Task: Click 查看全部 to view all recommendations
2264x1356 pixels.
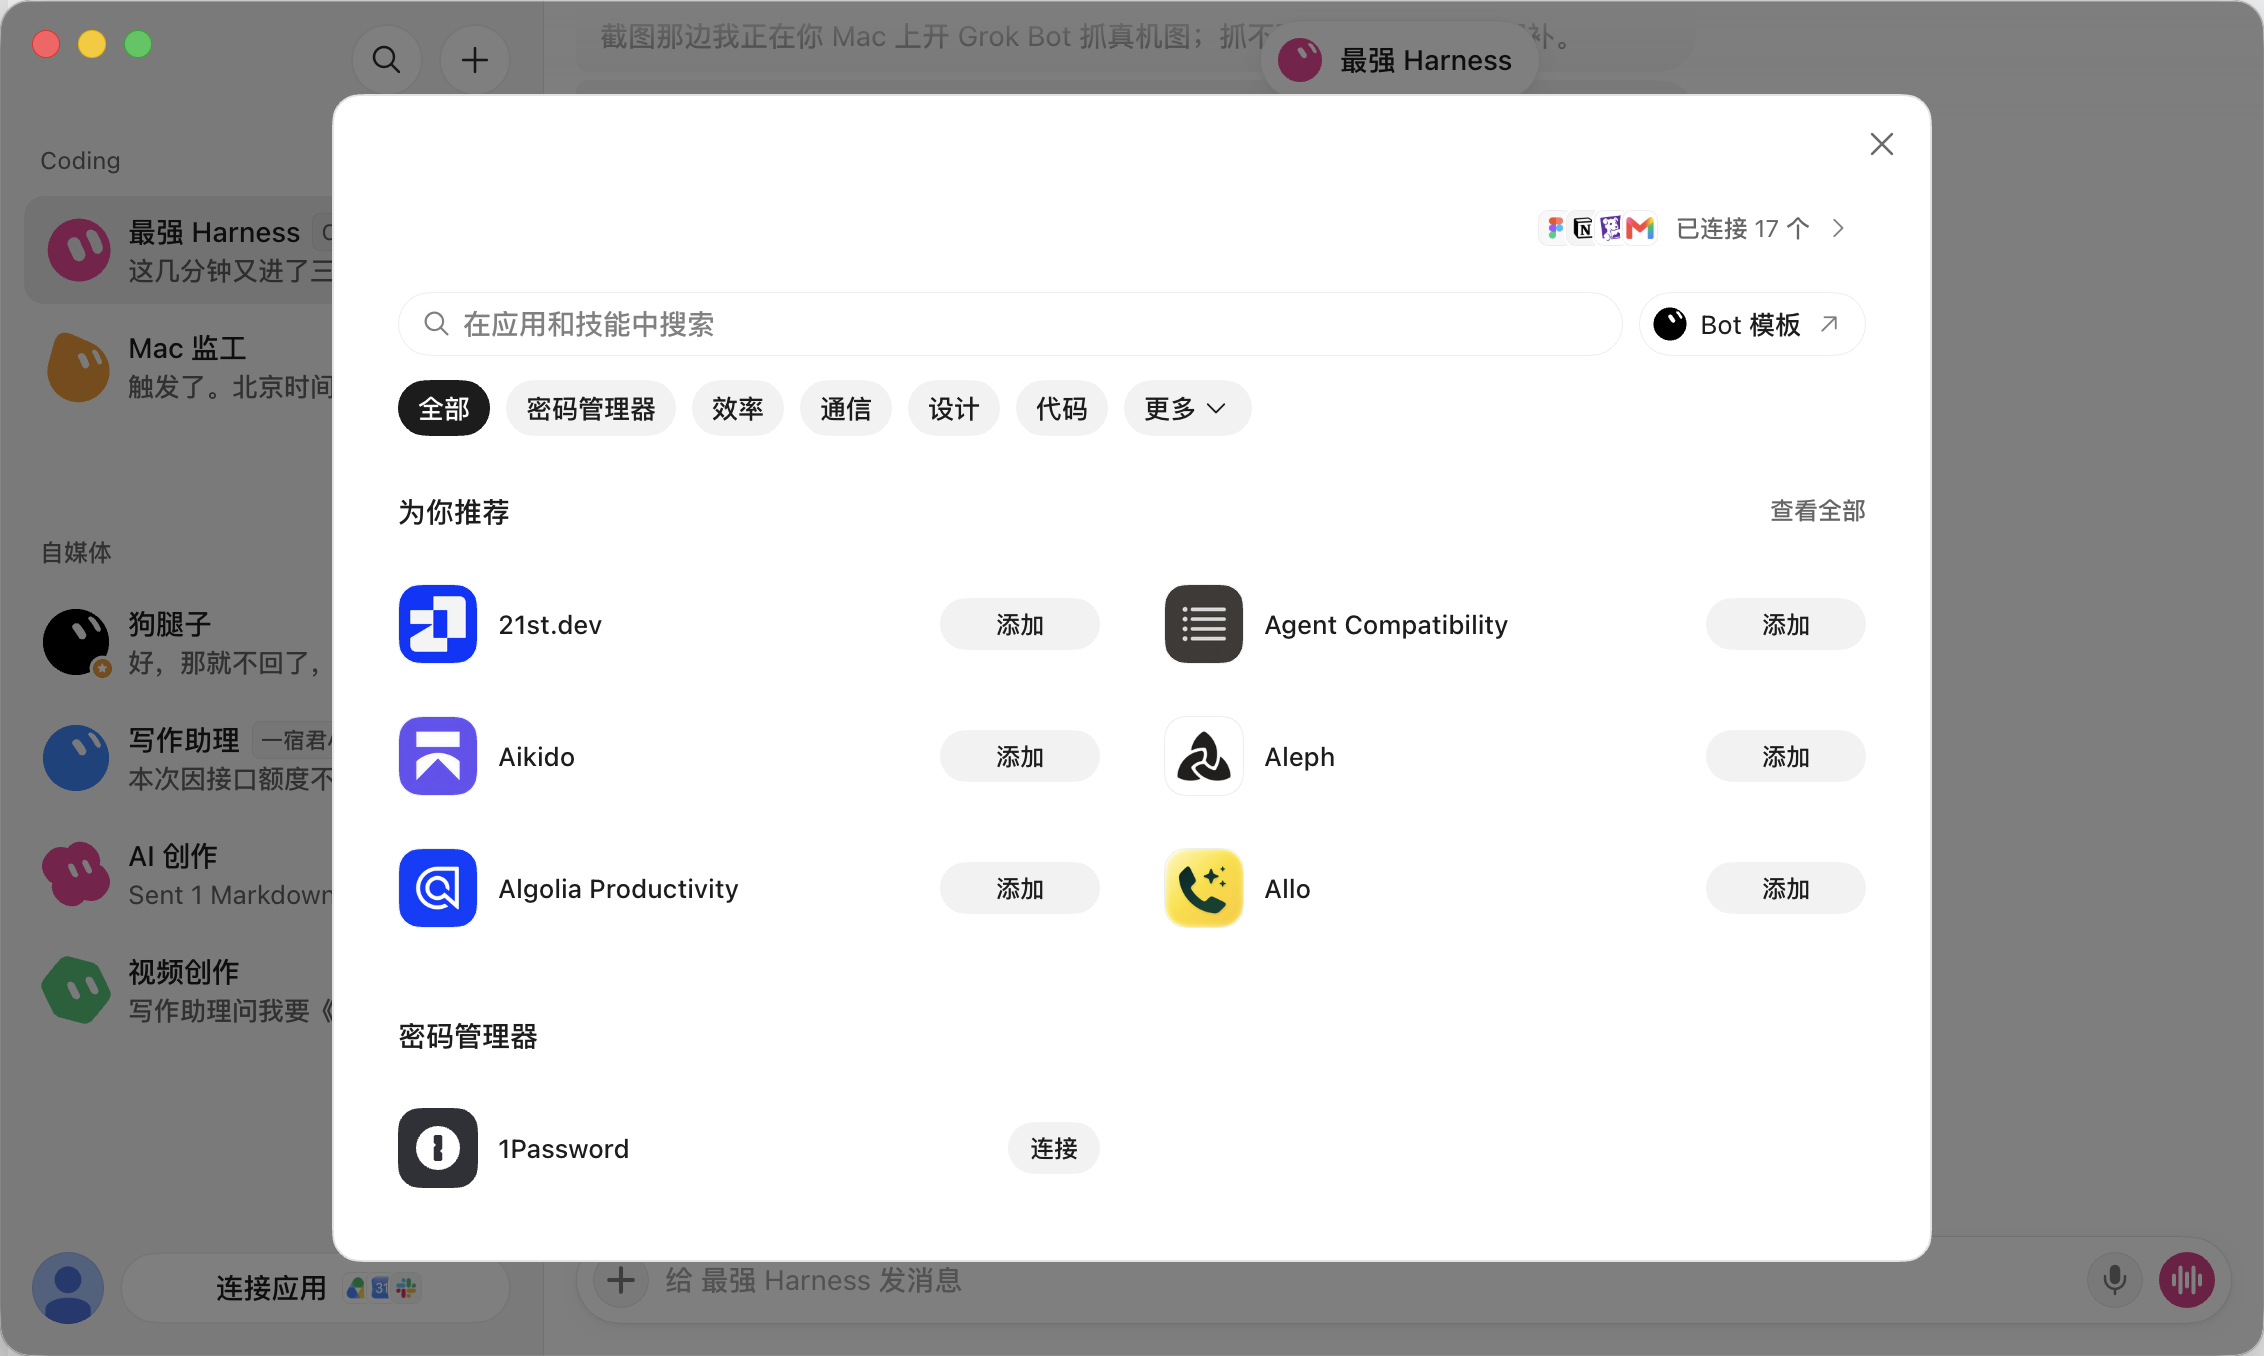Action: click(x=1818, y=511)
